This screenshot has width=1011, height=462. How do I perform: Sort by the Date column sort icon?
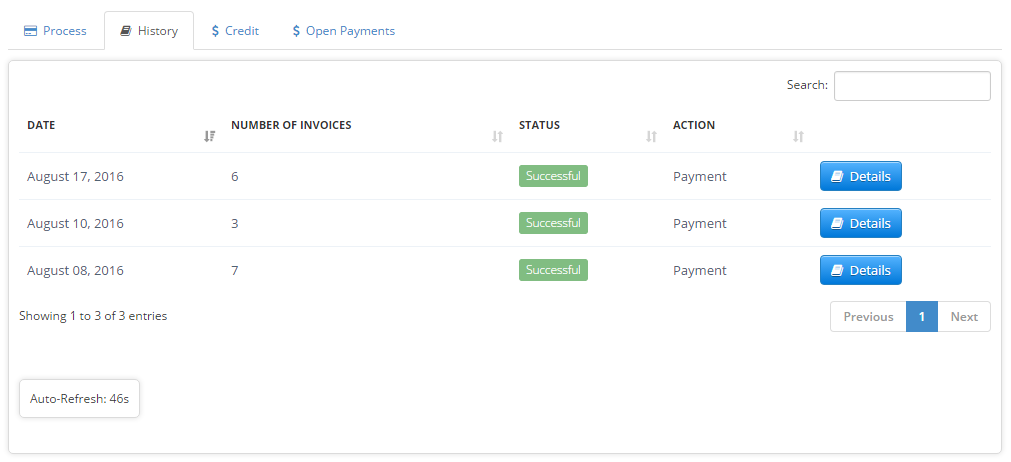coord(209,136)
